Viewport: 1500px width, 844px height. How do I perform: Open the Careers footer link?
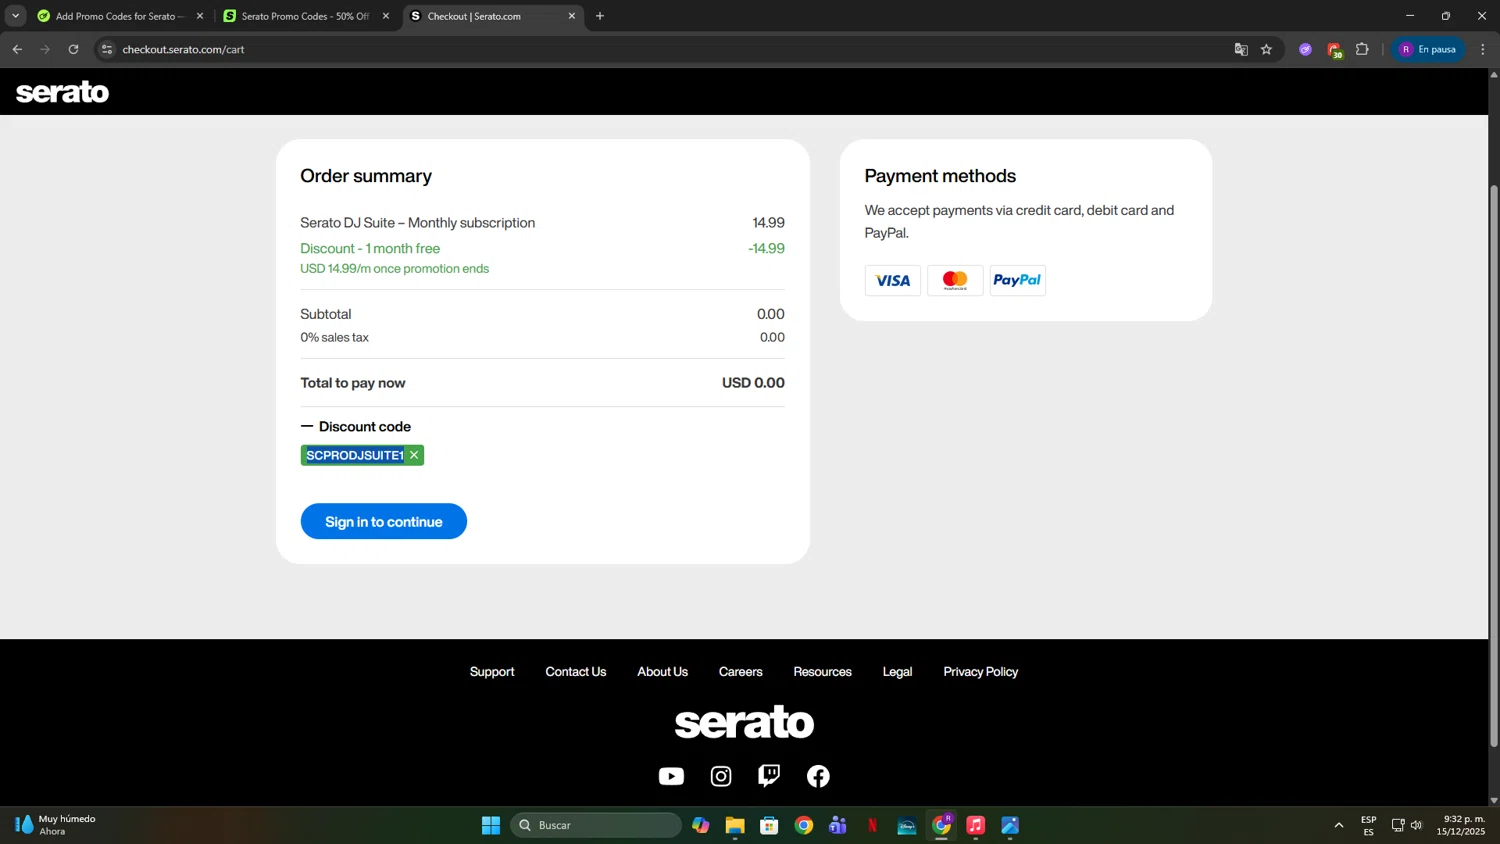tap(741, 672)
